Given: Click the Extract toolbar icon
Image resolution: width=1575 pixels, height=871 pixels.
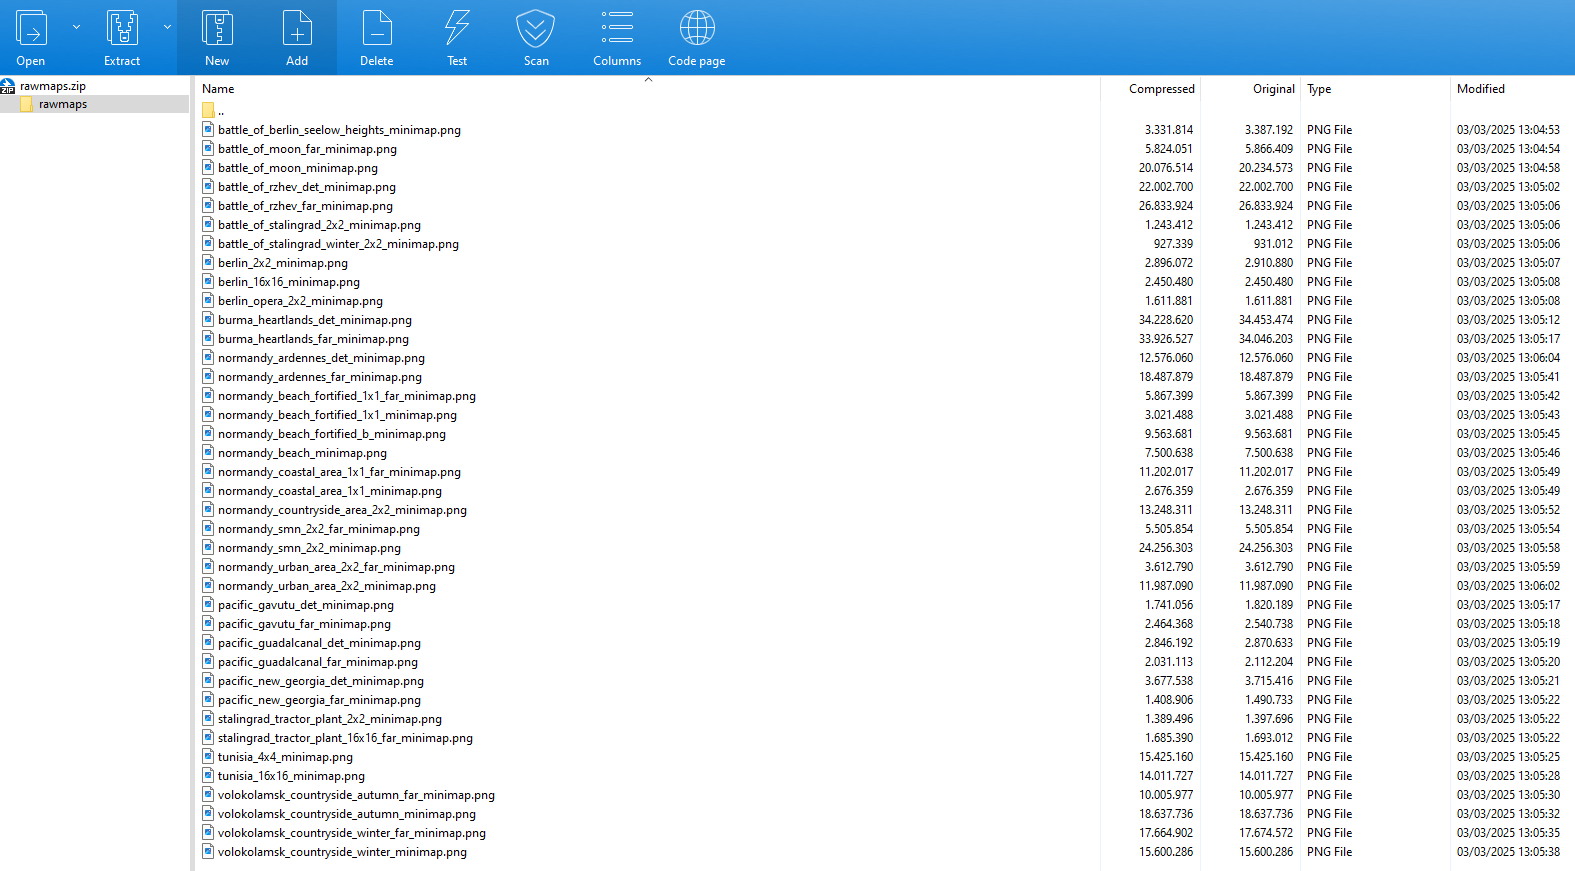Looking at the screenshot, I should (x=122, y=28).
